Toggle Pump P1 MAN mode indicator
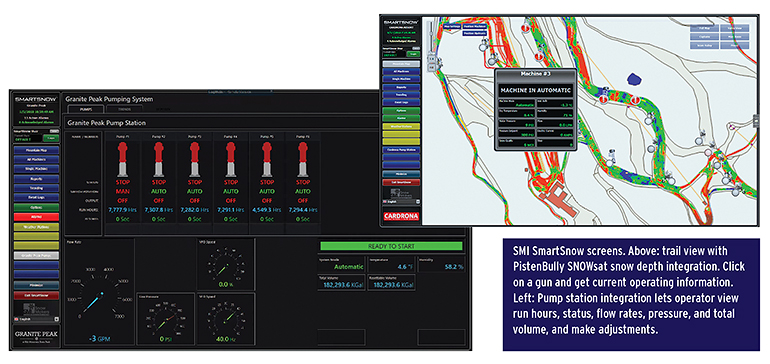Screen dimensions: 770x364 point(122,192)
